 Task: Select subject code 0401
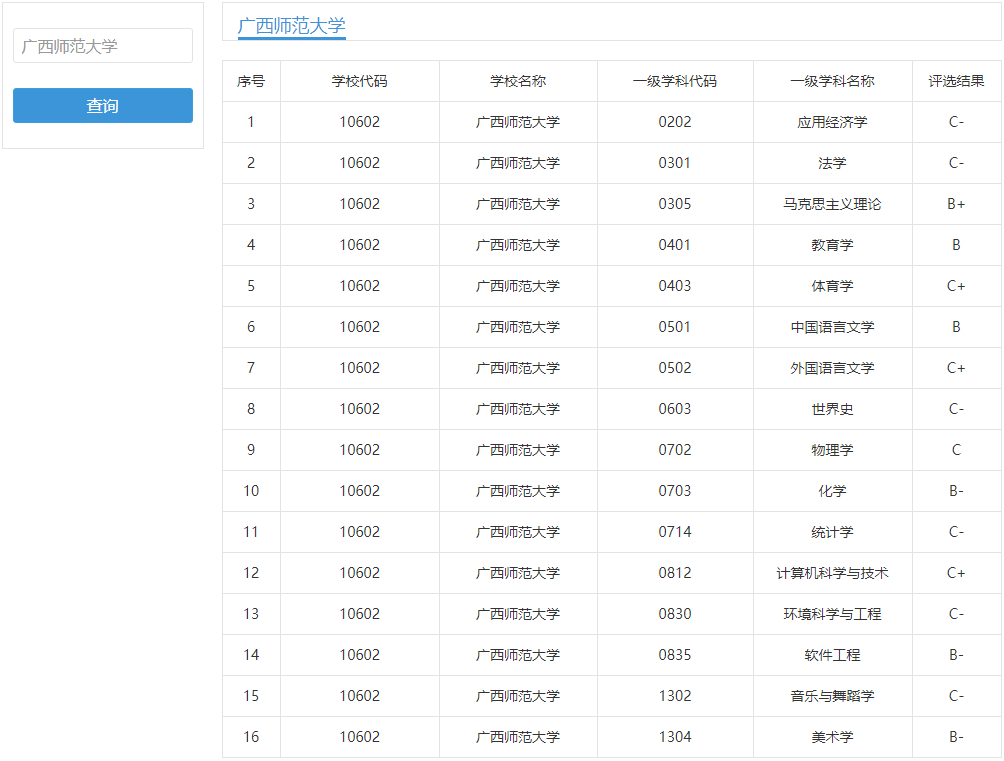pyautogui.click(x=675, y=245)
